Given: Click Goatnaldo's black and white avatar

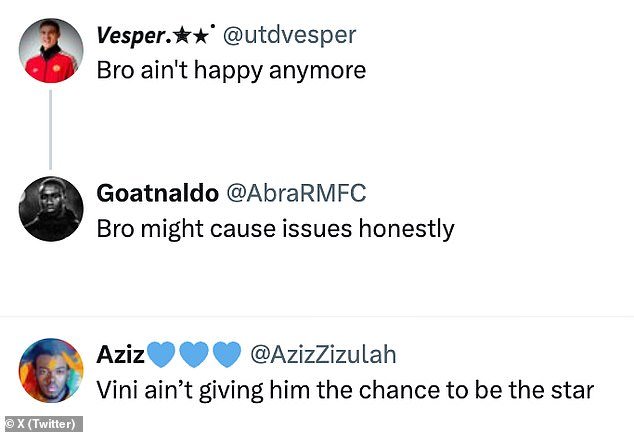Looking at the screenshot, I should click(x=50, y=209).
